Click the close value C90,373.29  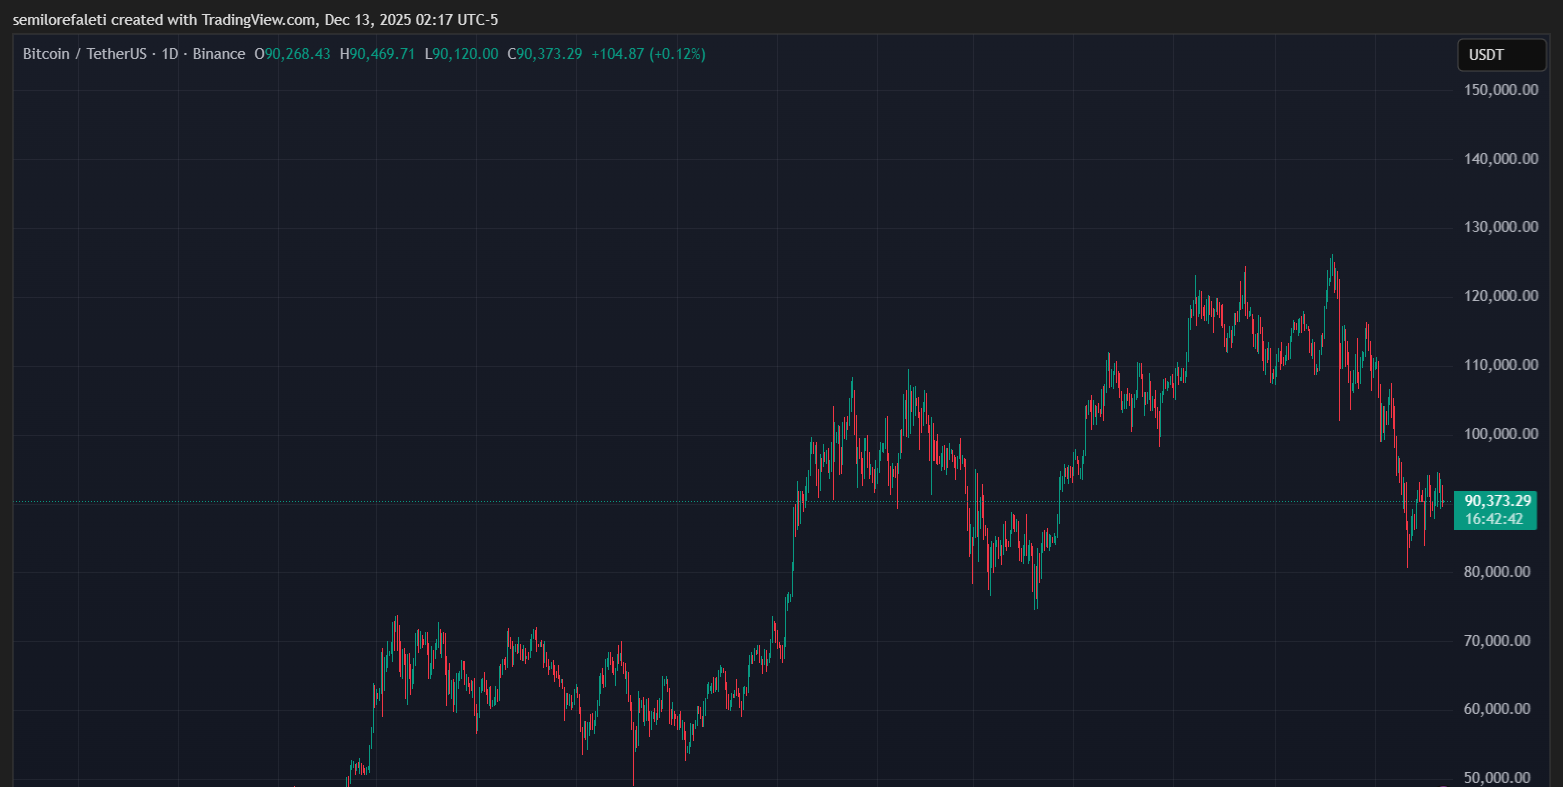[x=544, y=54]
